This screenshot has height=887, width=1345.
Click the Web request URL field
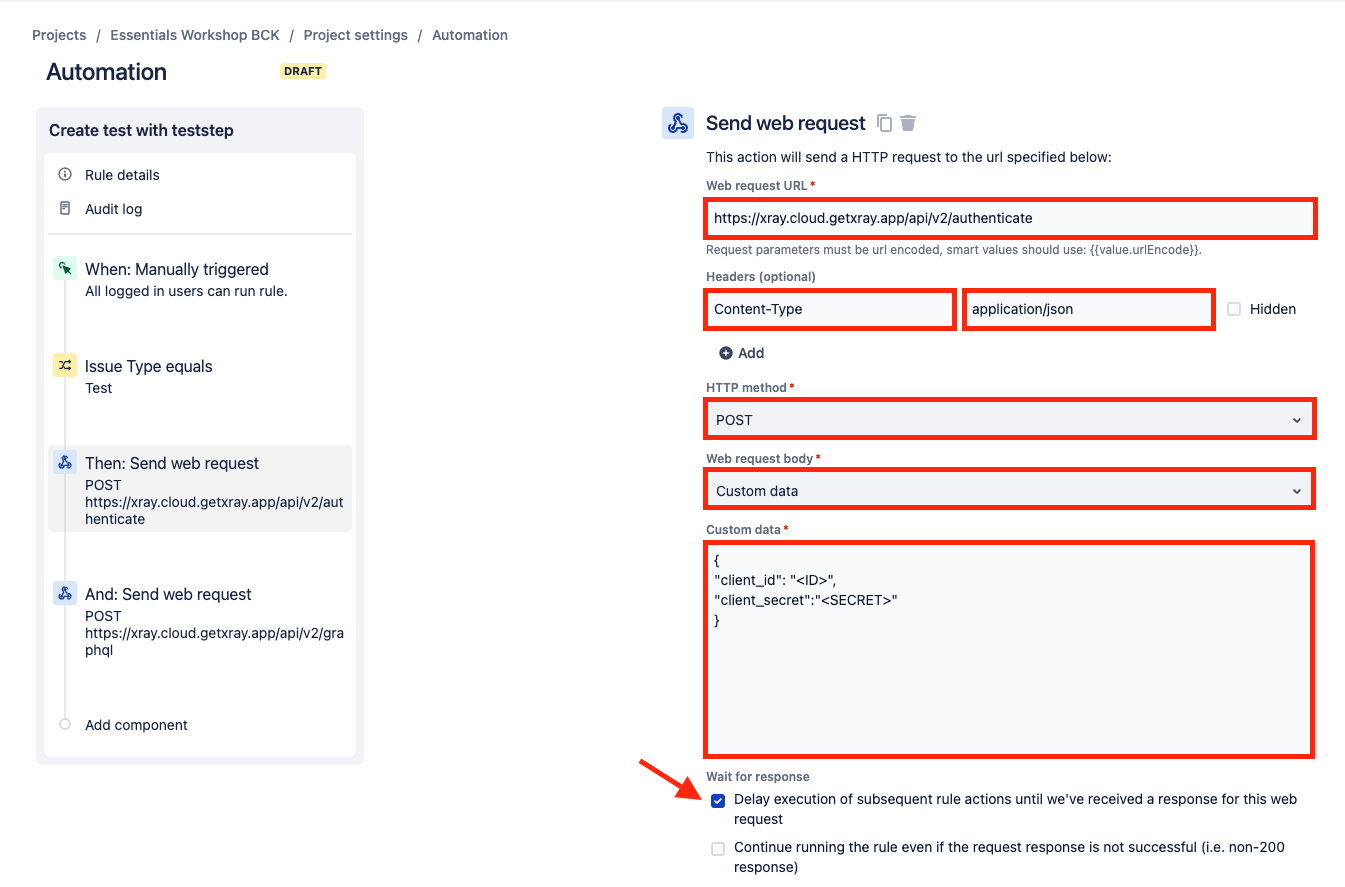[x=1010, y=217]
